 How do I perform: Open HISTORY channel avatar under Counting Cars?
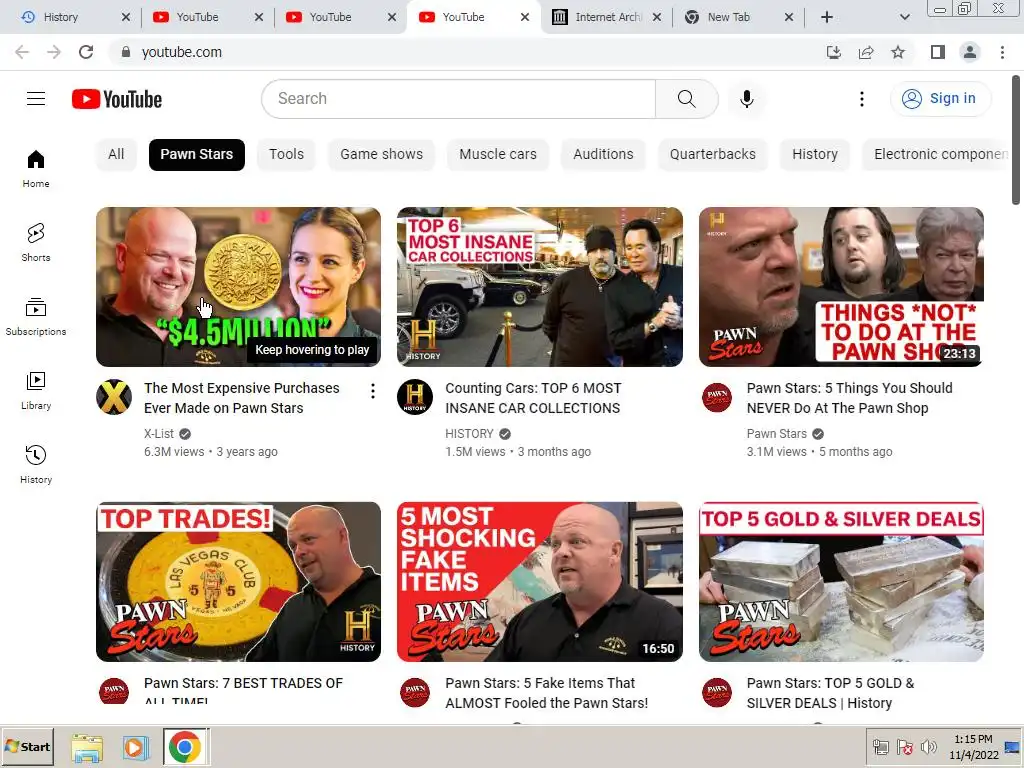(x=415, y=397)
